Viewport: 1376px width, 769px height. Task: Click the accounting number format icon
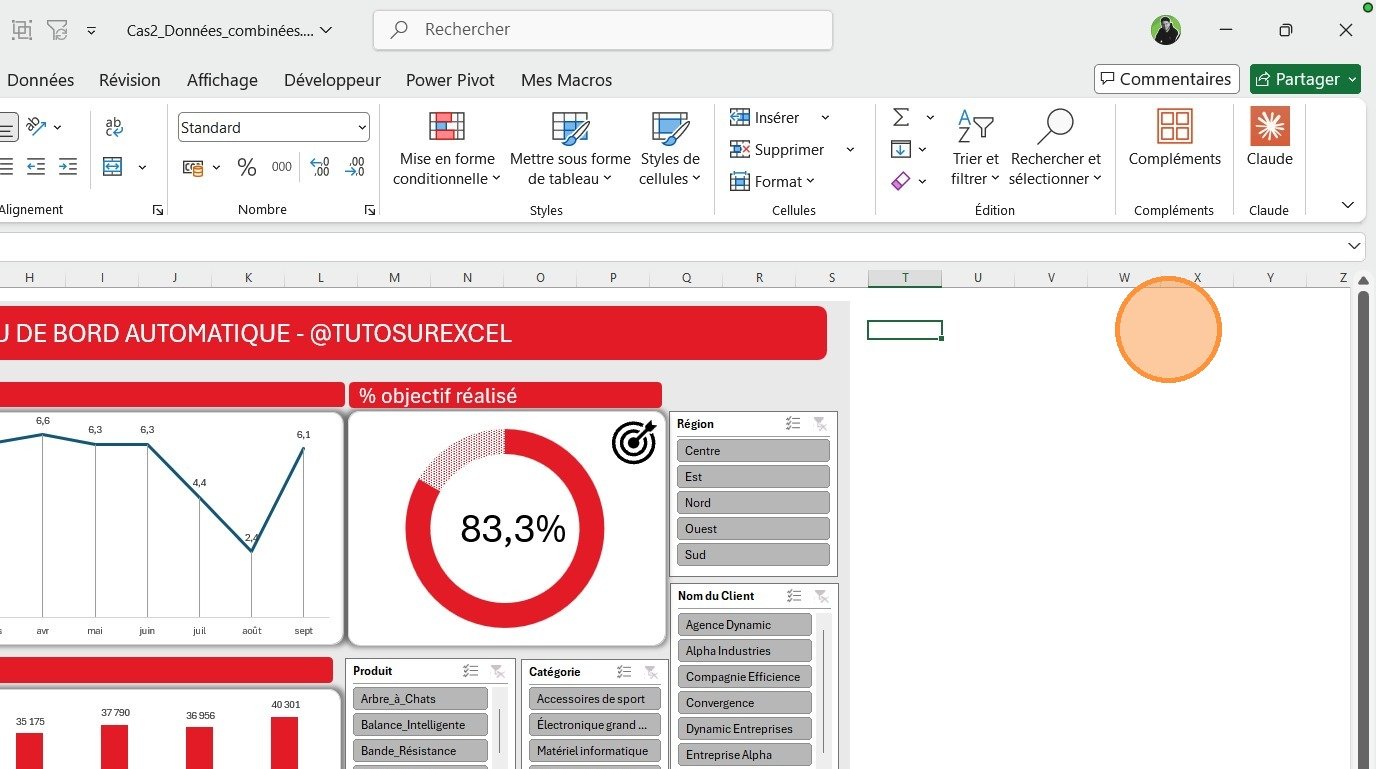pyautogui.click(x=194, y=167)
